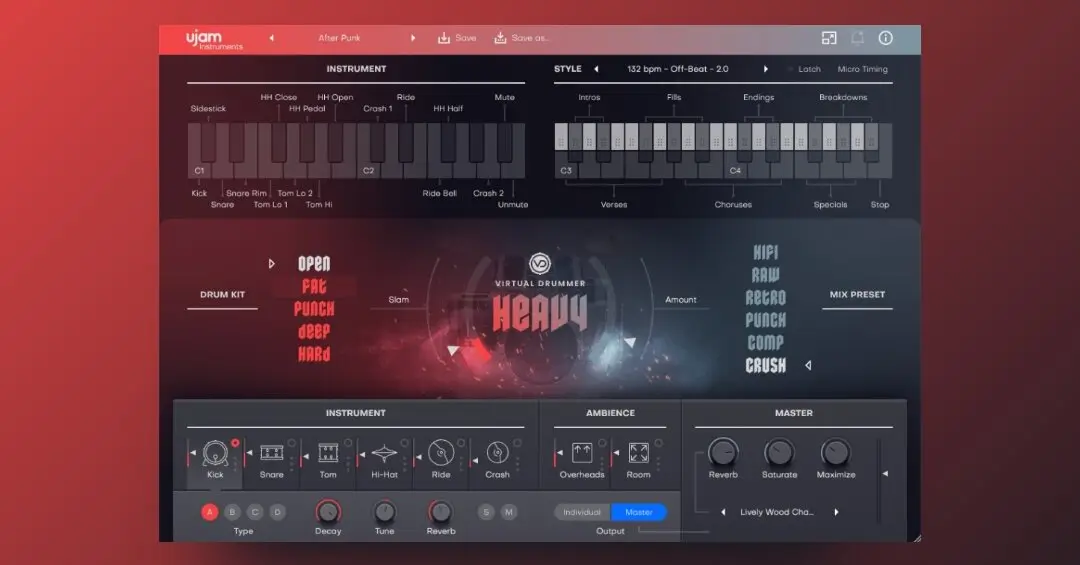
Task: Select kick Type D
Action: point(278,512)
